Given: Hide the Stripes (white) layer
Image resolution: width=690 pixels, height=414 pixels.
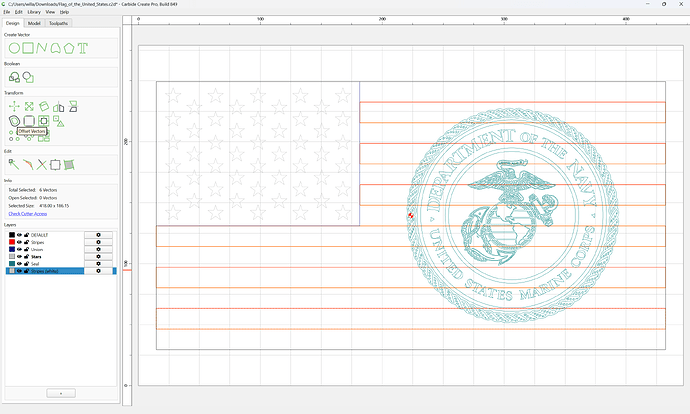Looking at the screenshot, I should coord(19,271).
